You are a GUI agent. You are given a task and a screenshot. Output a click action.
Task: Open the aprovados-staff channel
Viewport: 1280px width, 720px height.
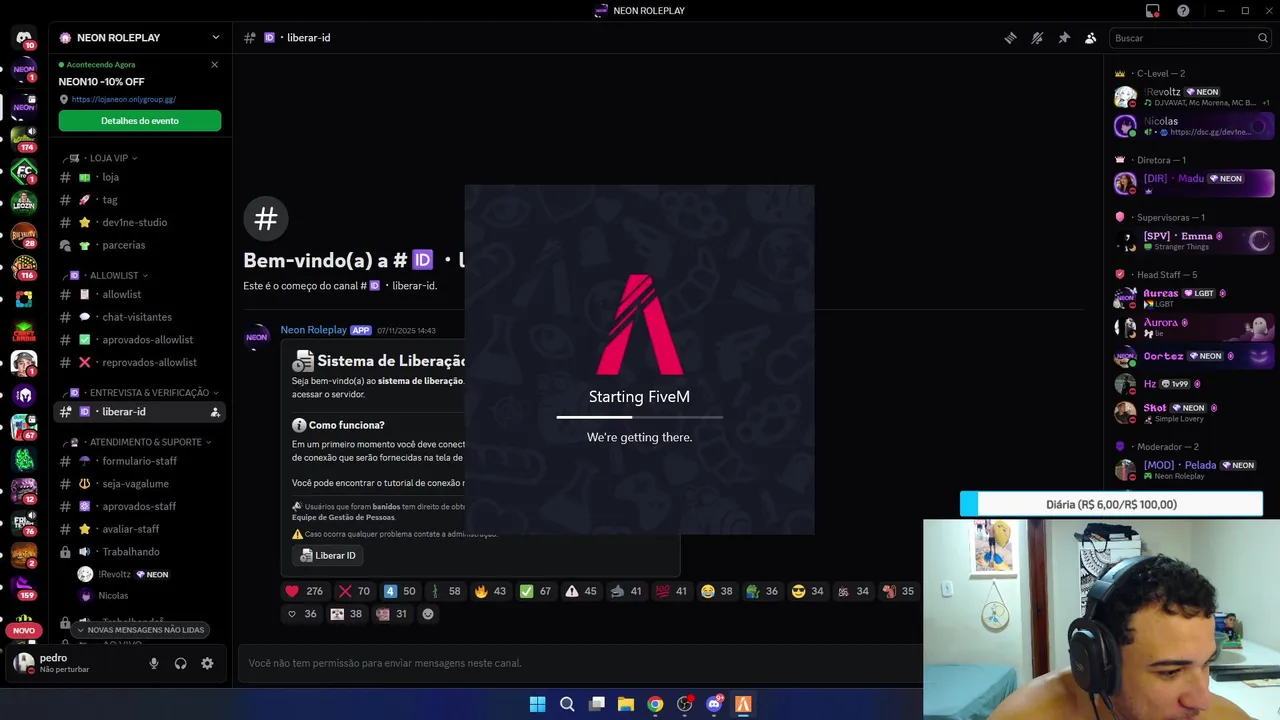pos(140,506)
